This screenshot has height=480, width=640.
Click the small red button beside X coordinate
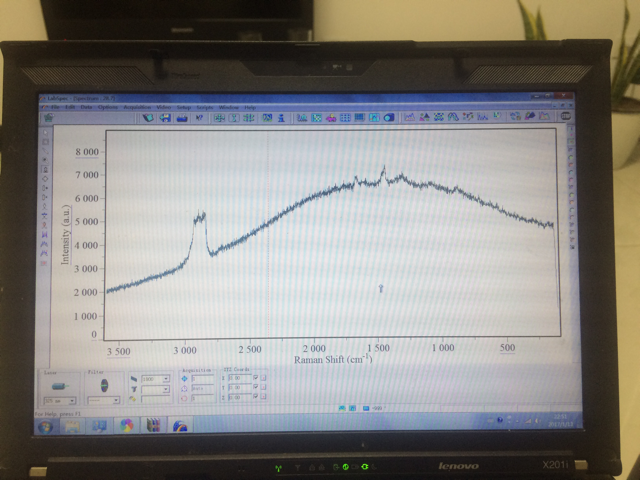263,378
